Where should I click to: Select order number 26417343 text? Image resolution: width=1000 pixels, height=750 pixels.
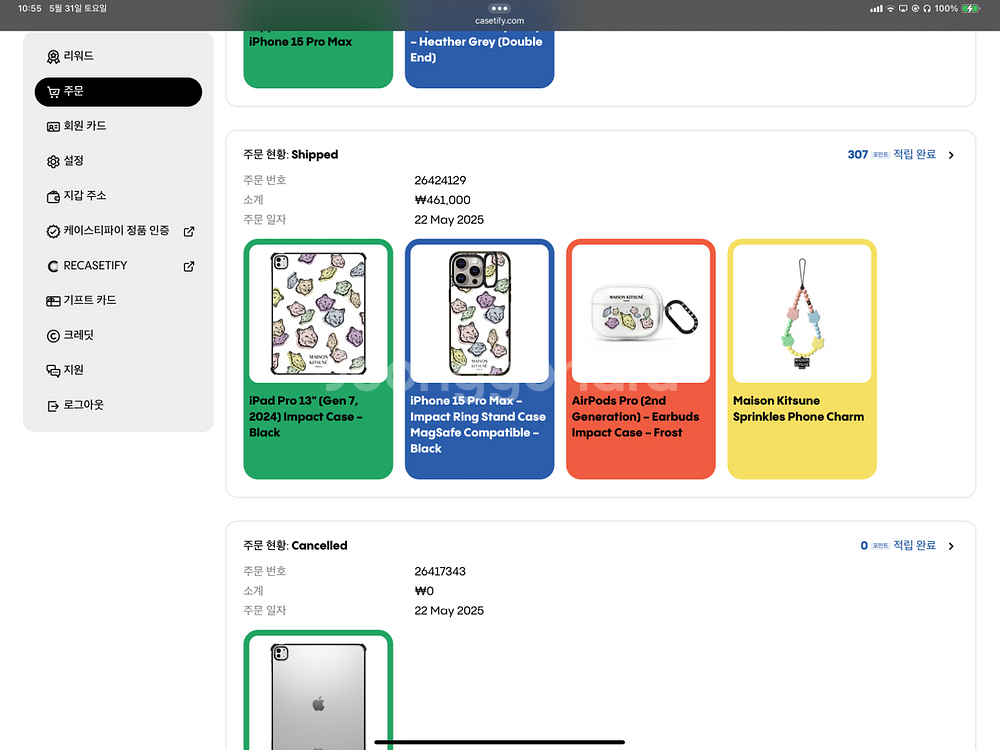pos(440,571)
